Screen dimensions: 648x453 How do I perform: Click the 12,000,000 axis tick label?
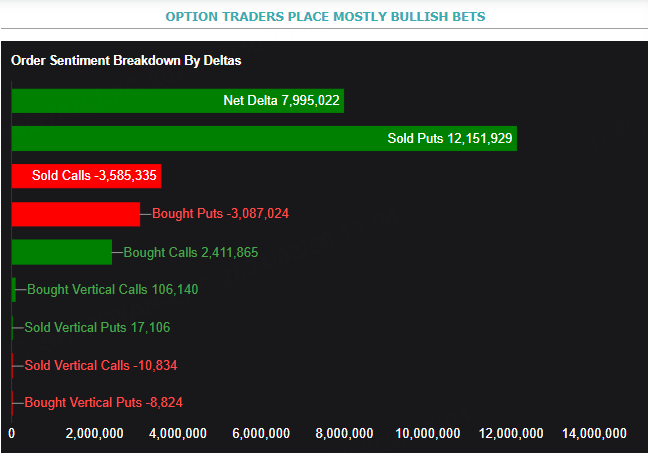pos(511,433)
